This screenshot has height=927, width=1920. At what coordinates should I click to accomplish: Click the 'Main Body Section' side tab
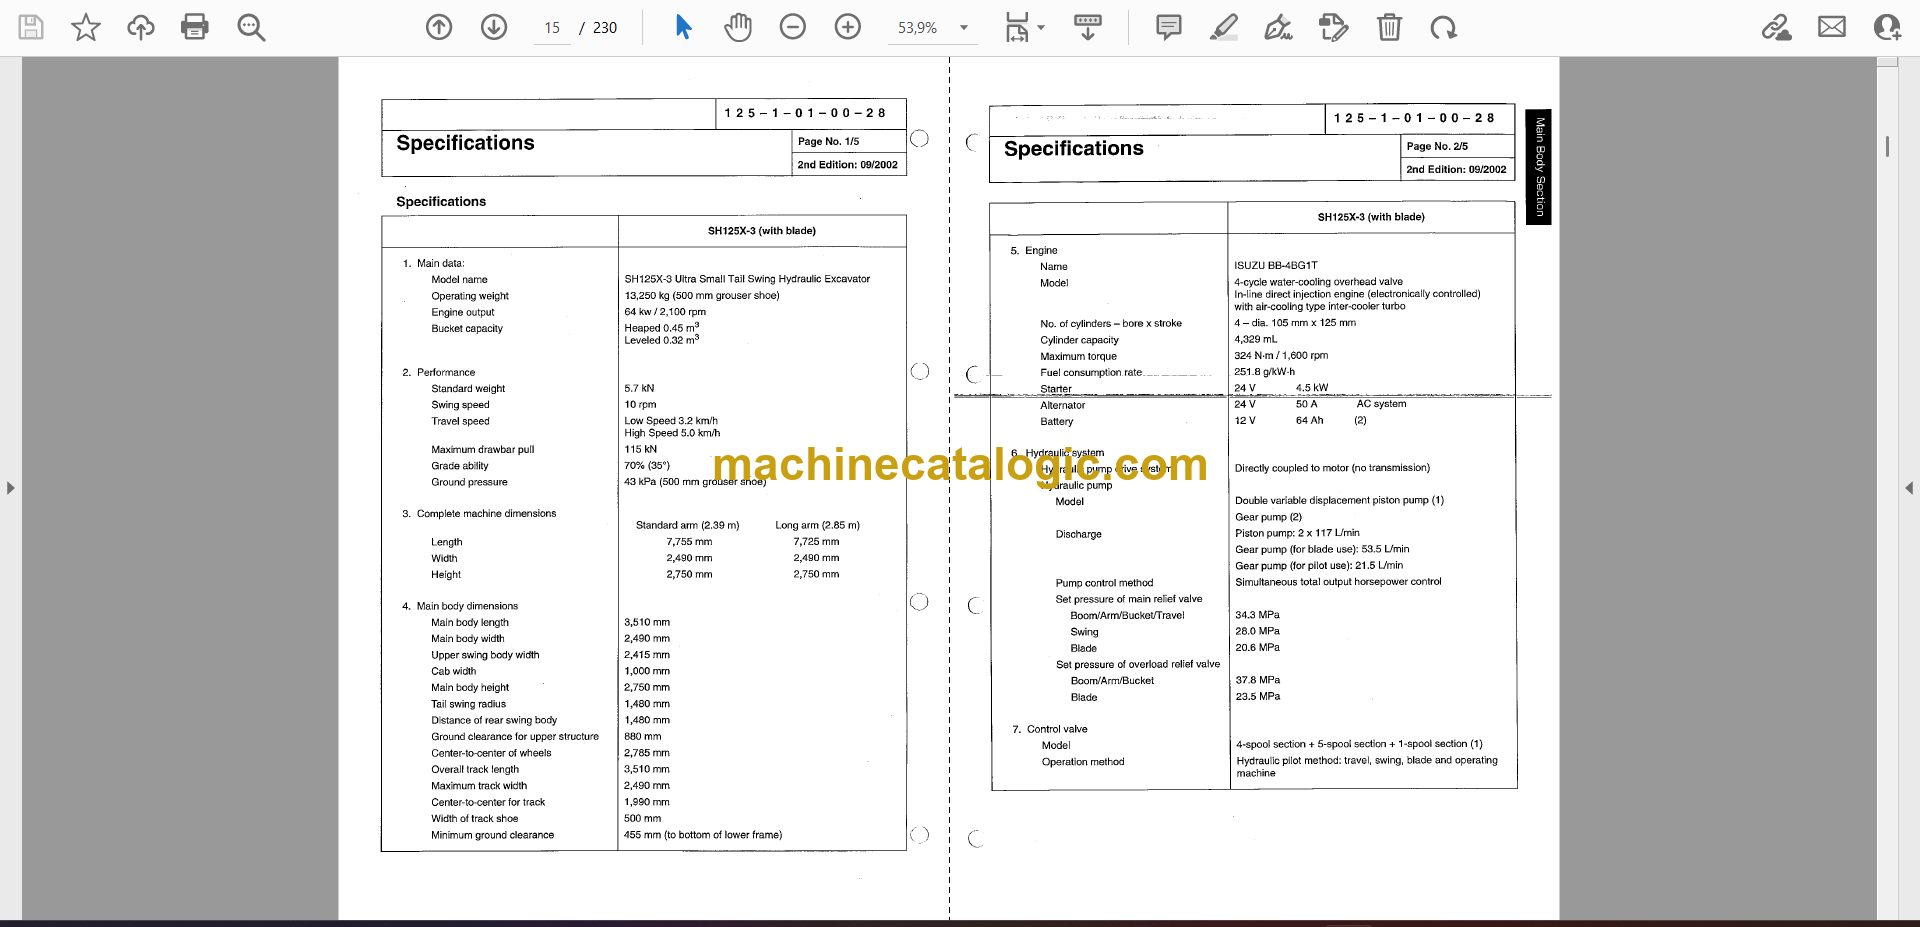[x=1539, y=167]
